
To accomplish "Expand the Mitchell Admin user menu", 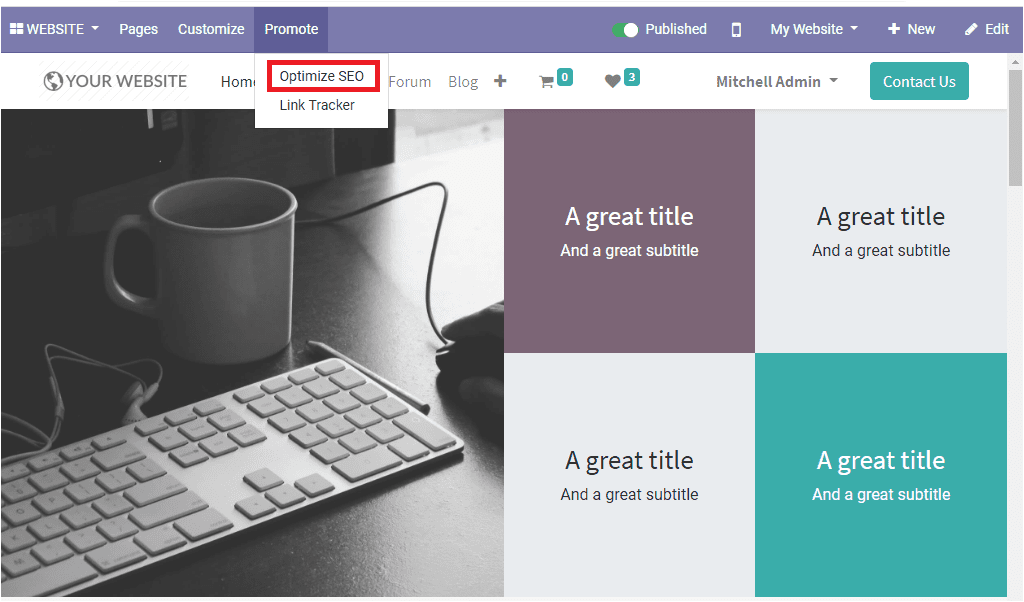I will (776, 82).
